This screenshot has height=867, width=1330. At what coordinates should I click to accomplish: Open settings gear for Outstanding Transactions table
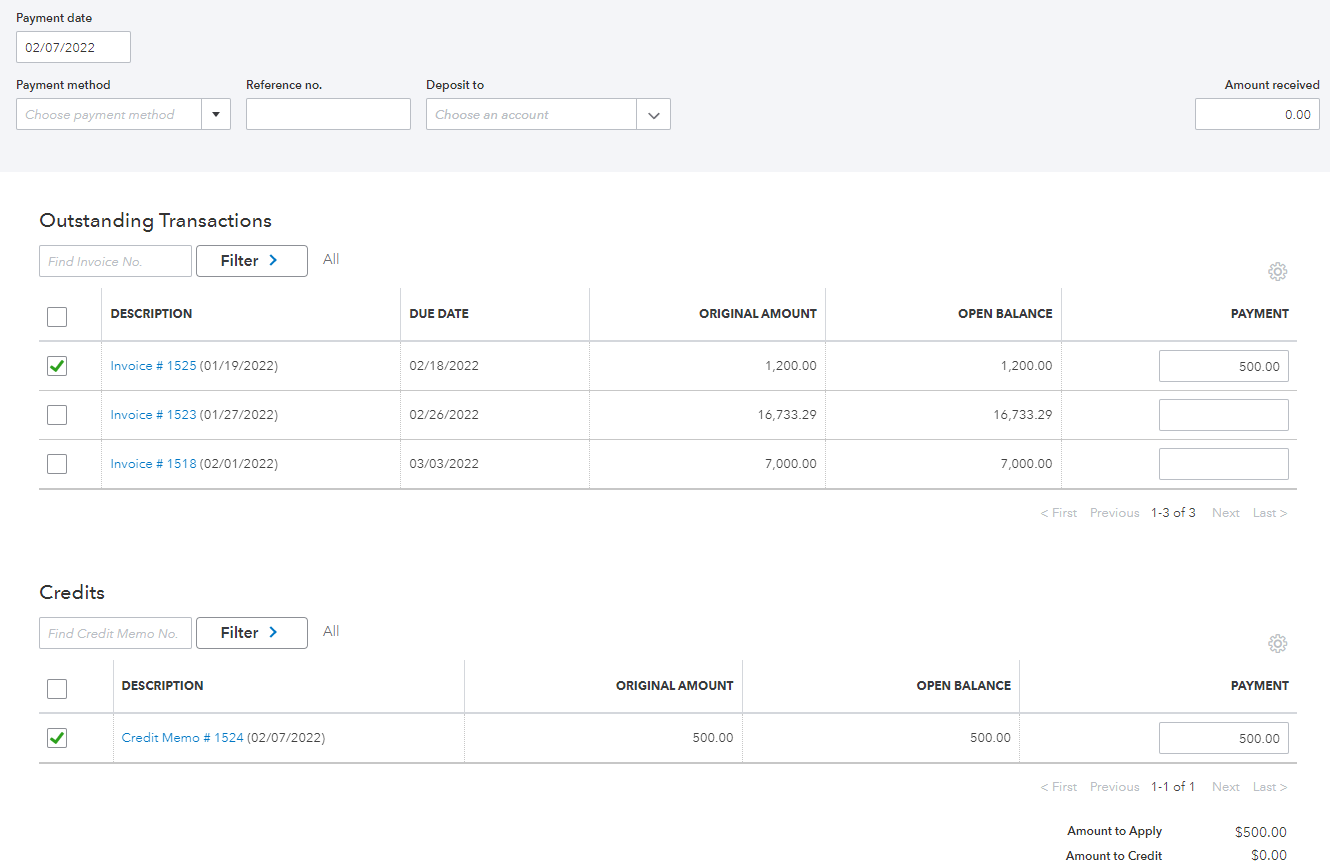[x=1277, y=271]
